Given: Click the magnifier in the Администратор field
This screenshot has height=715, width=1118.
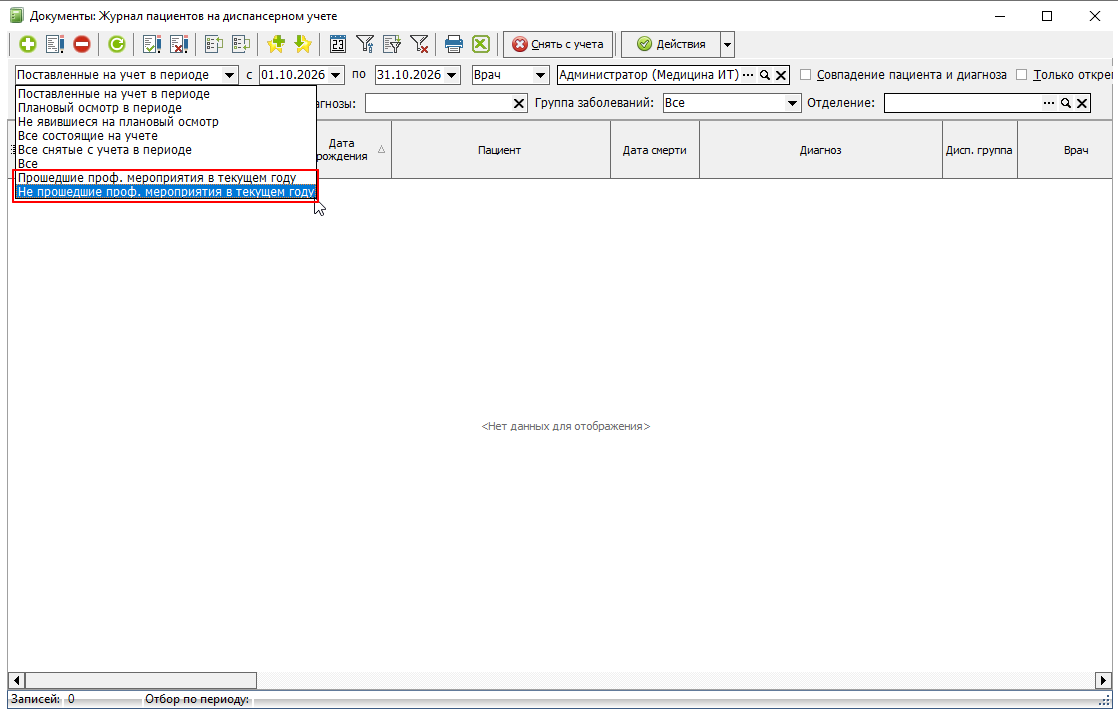Looking at the screenshot, I should click(765, 75).
